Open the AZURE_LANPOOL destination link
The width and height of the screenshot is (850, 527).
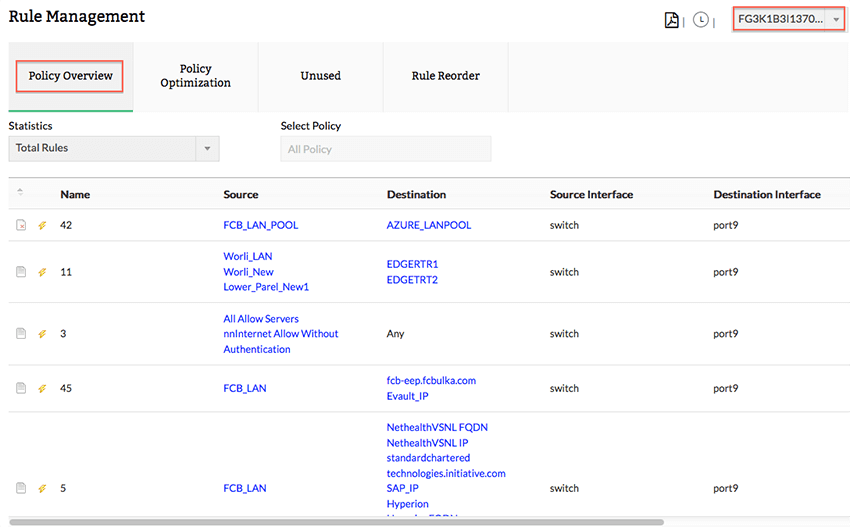click(428, 225)
